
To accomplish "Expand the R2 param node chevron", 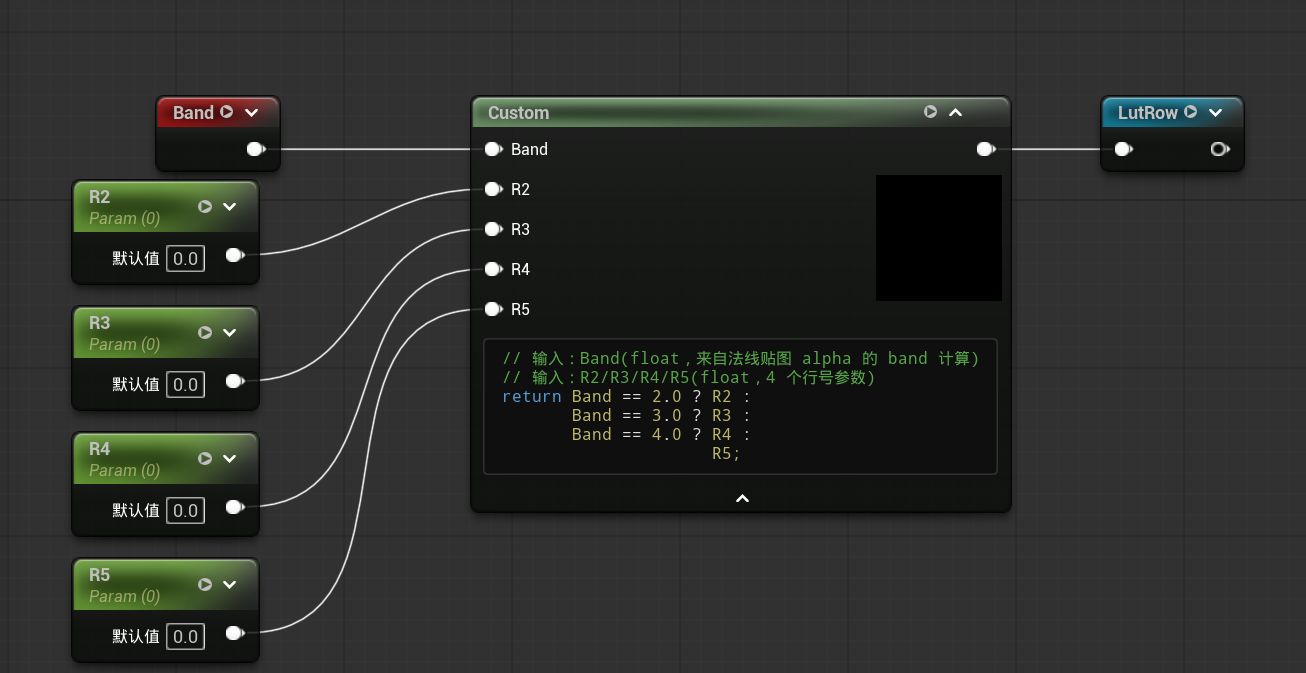I will click(x=229, y=207).
